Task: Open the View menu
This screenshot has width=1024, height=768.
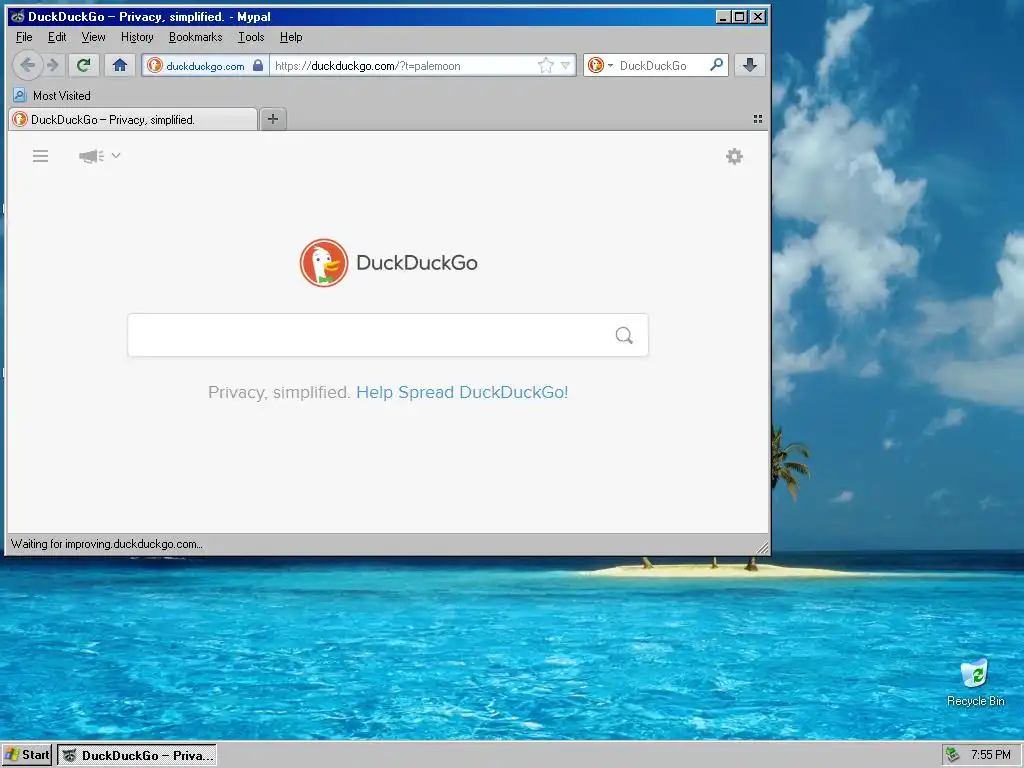Action: pos(93,37)
